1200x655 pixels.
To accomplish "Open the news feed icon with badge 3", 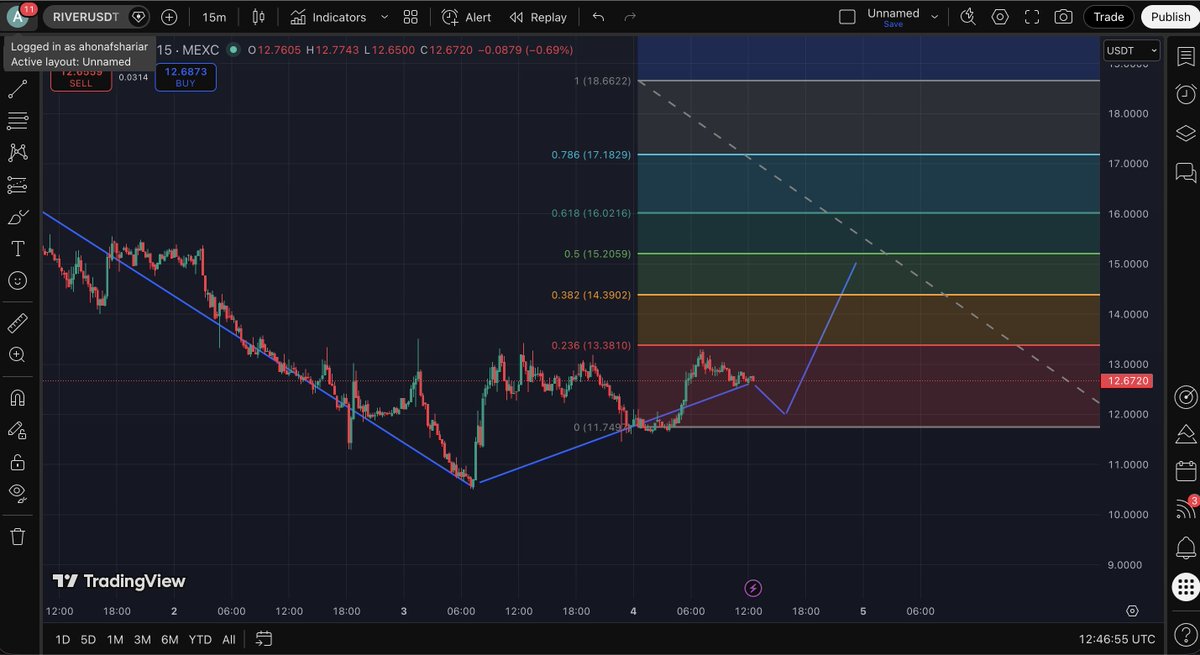I will tap(1186, 509).
